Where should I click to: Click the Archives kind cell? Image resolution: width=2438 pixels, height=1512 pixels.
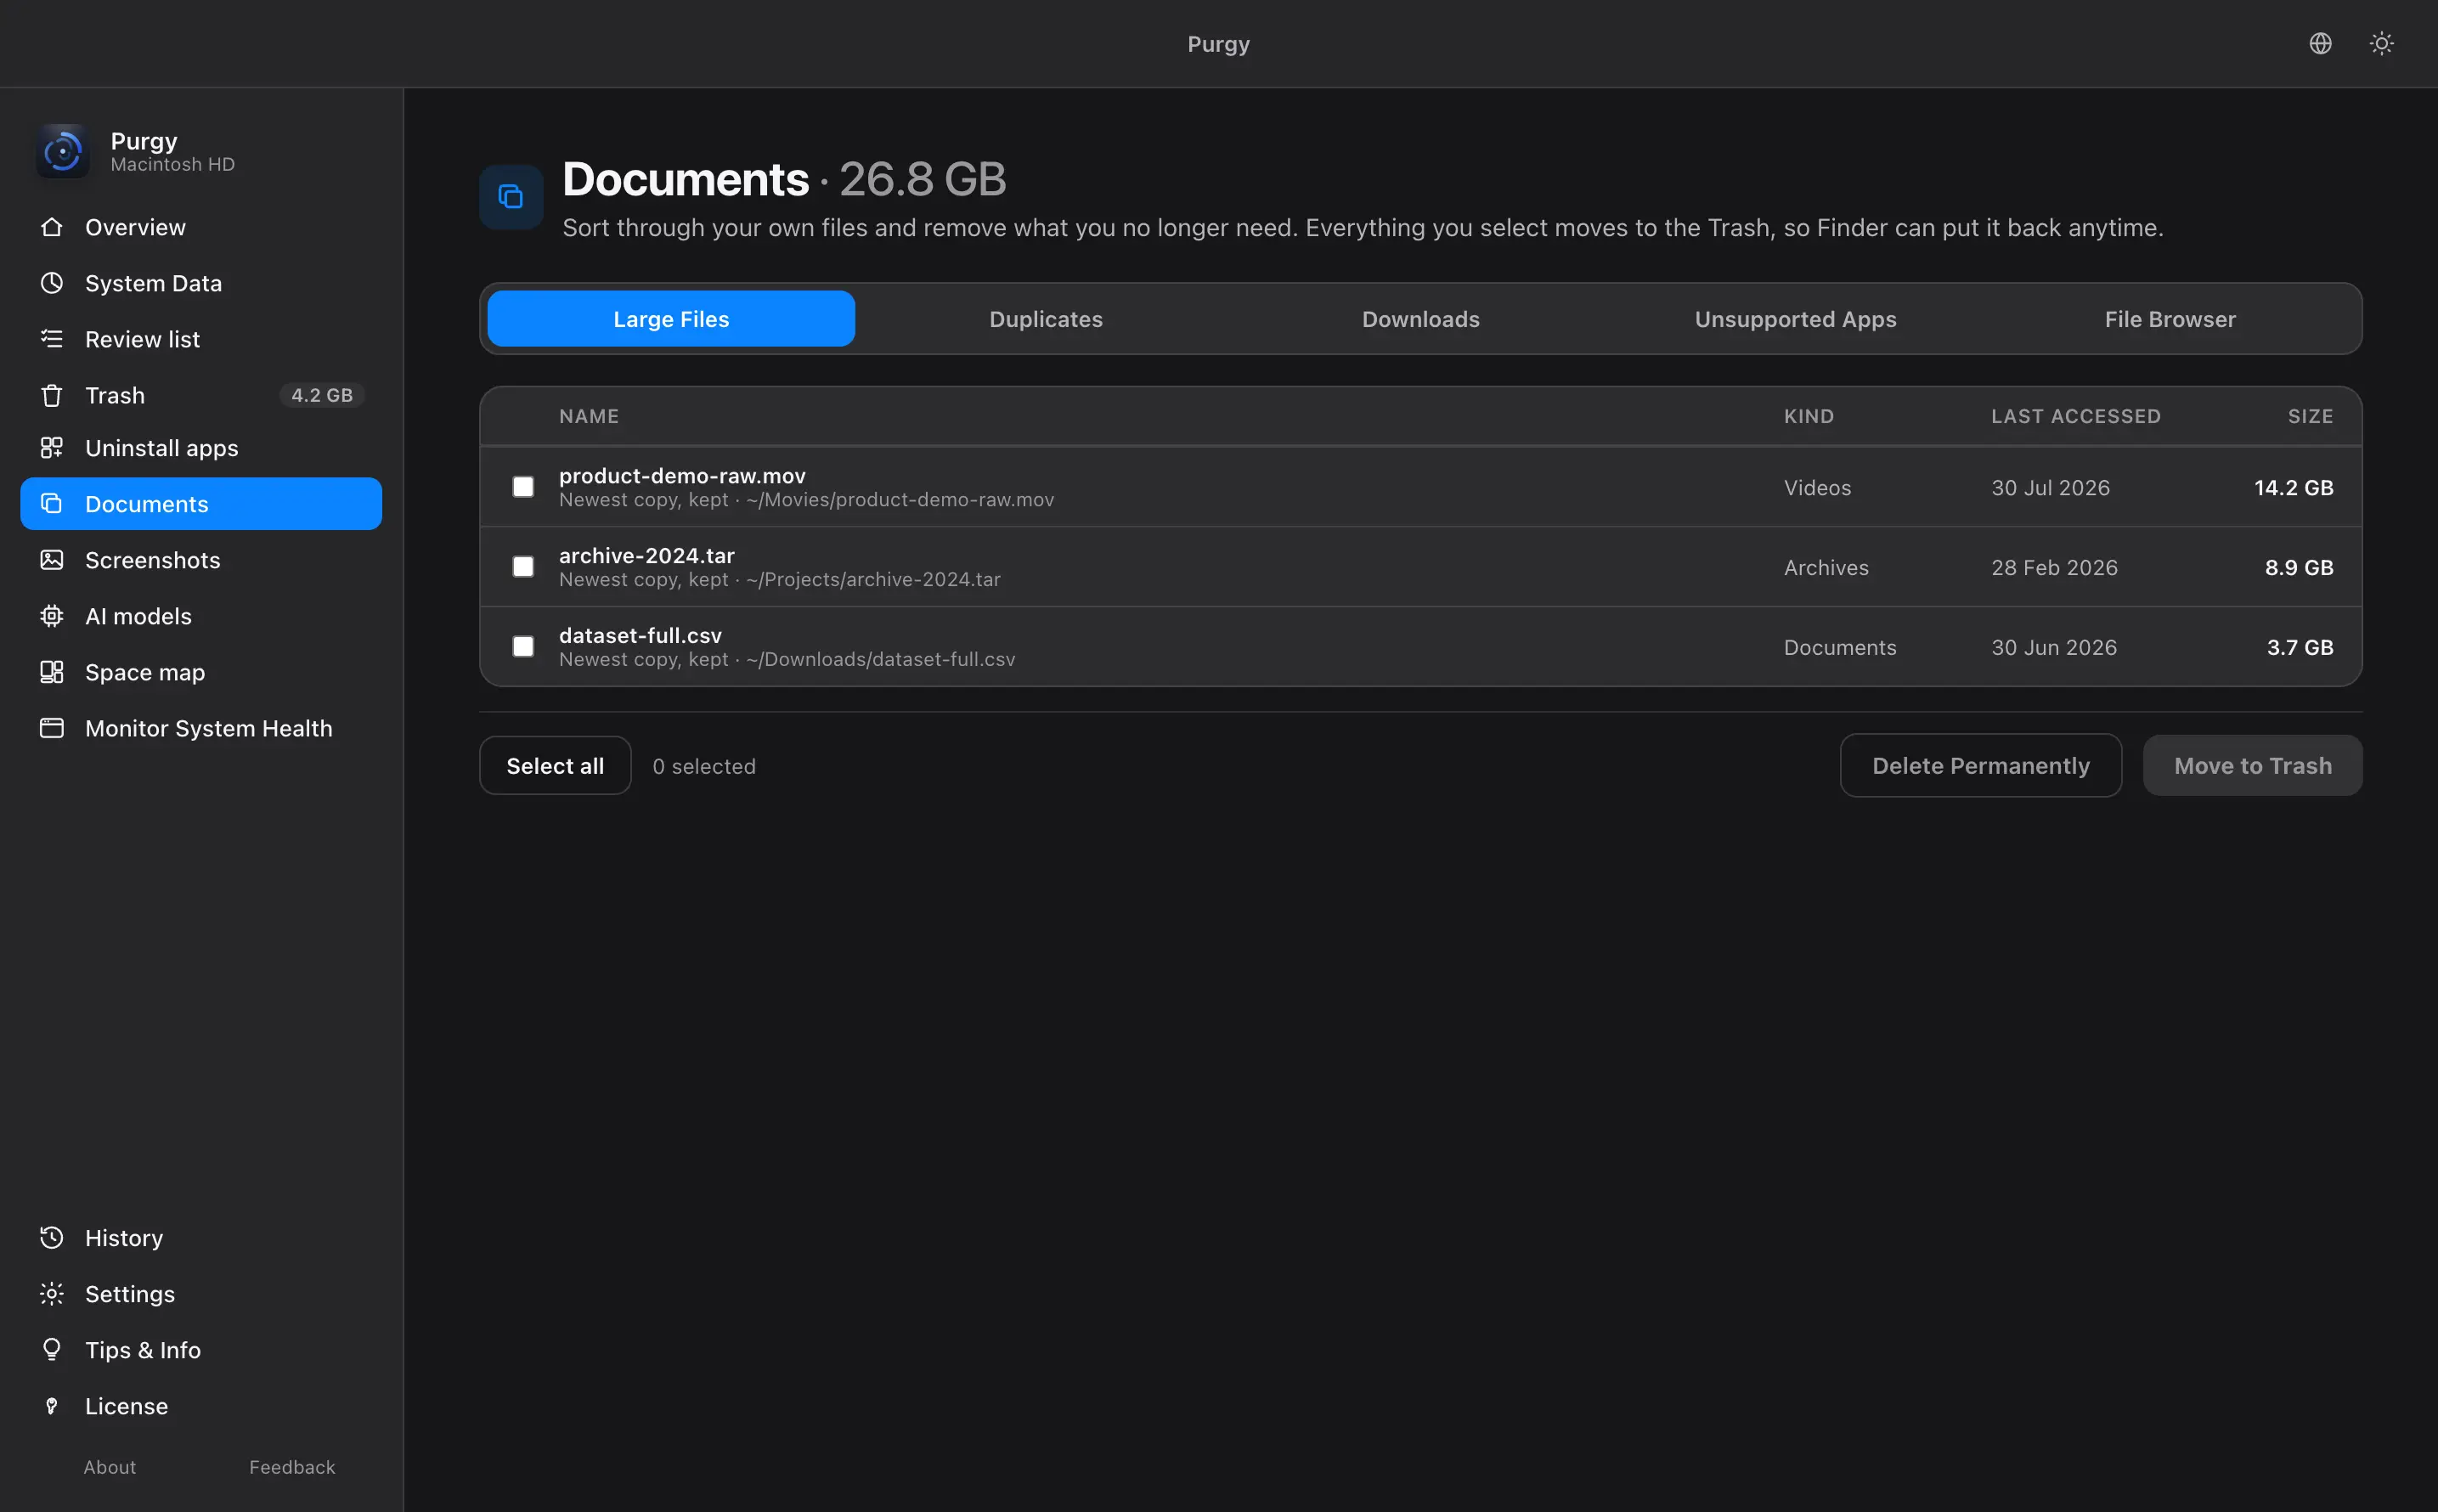[x=1826, y=567]
